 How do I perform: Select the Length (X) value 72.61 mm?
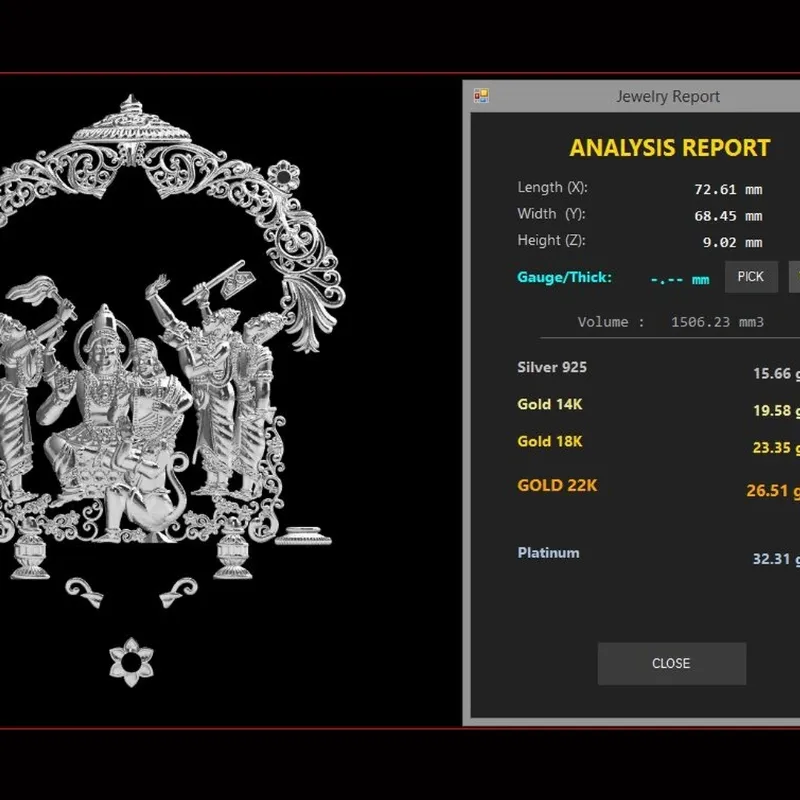(728, 189)
